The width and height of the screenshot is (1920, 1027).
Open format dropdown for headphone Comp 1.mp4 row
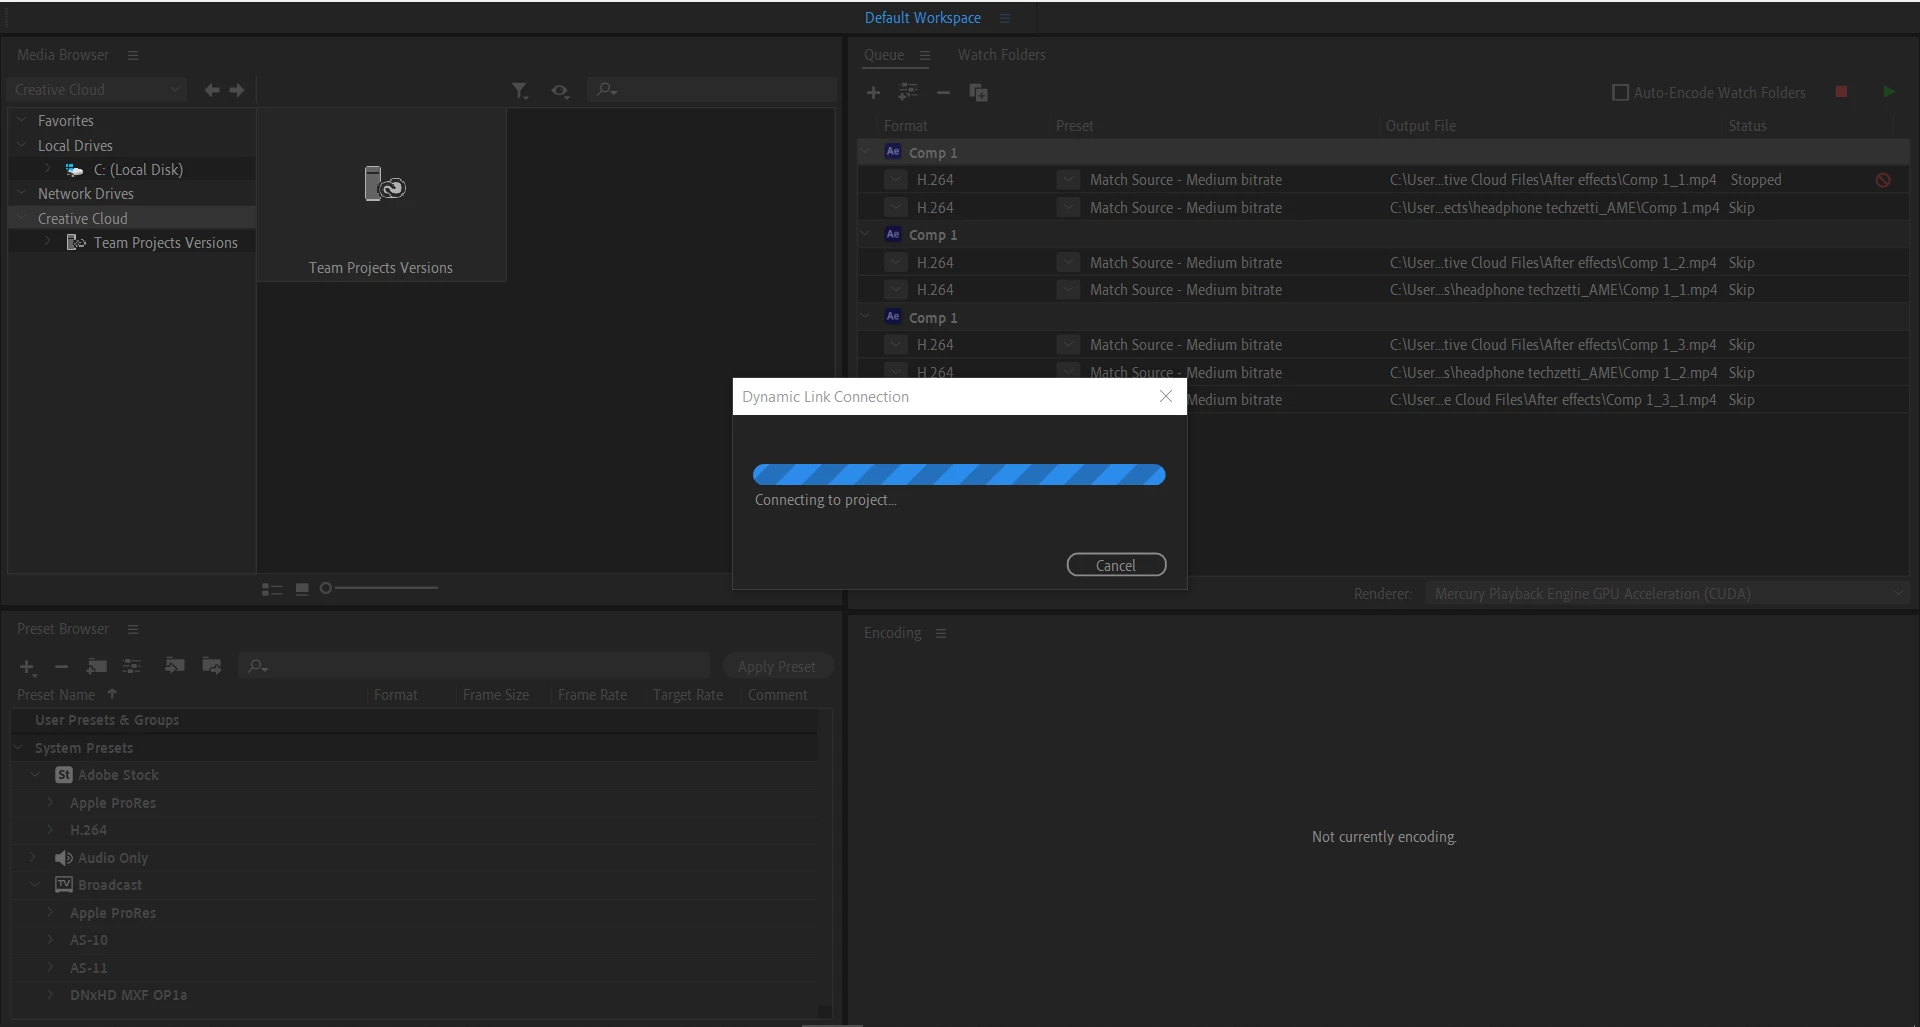tap(895, 207)
